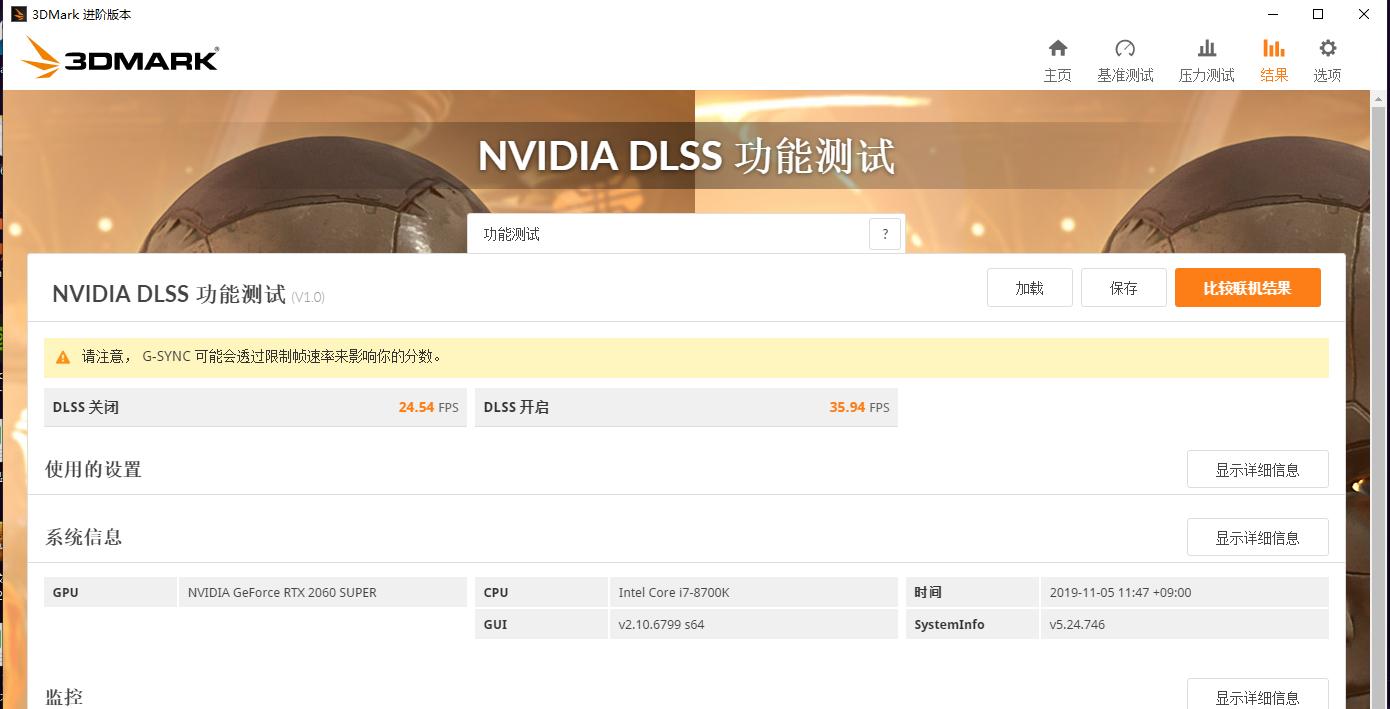The width and height of the screenshot is (1390, 709).
Task: Open the 主页 home page
Action: 1057,58
